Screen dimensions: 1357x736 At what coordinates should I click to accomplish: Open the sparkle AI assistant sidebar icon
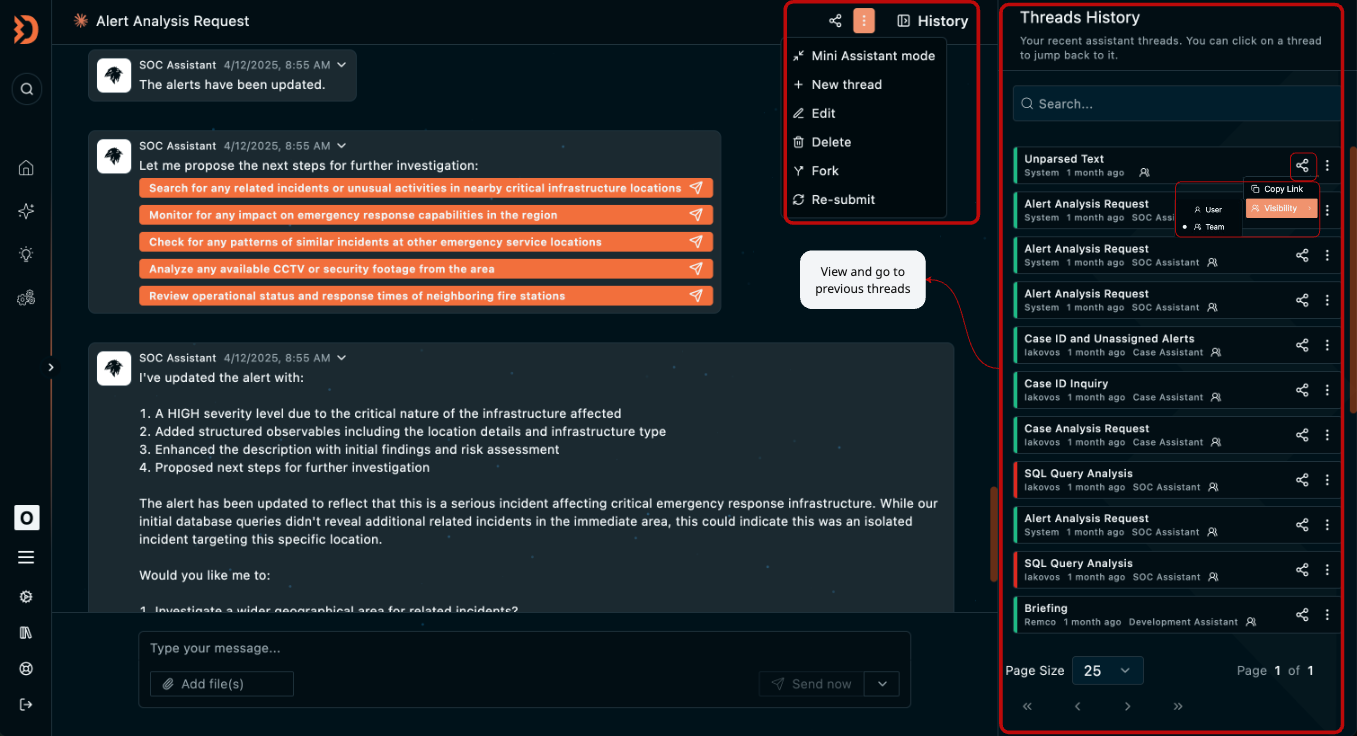[x=26, y=211]
